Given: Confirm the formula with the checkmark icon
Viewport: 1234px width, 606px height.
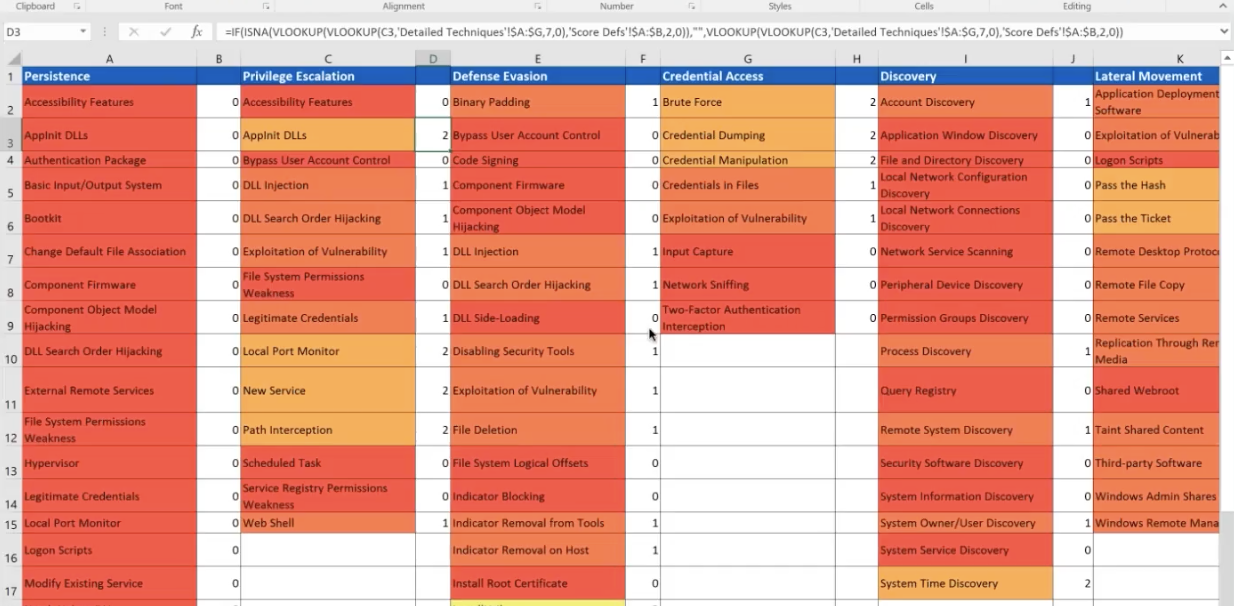Looking at the screenshot, I should tap(165, 32).
